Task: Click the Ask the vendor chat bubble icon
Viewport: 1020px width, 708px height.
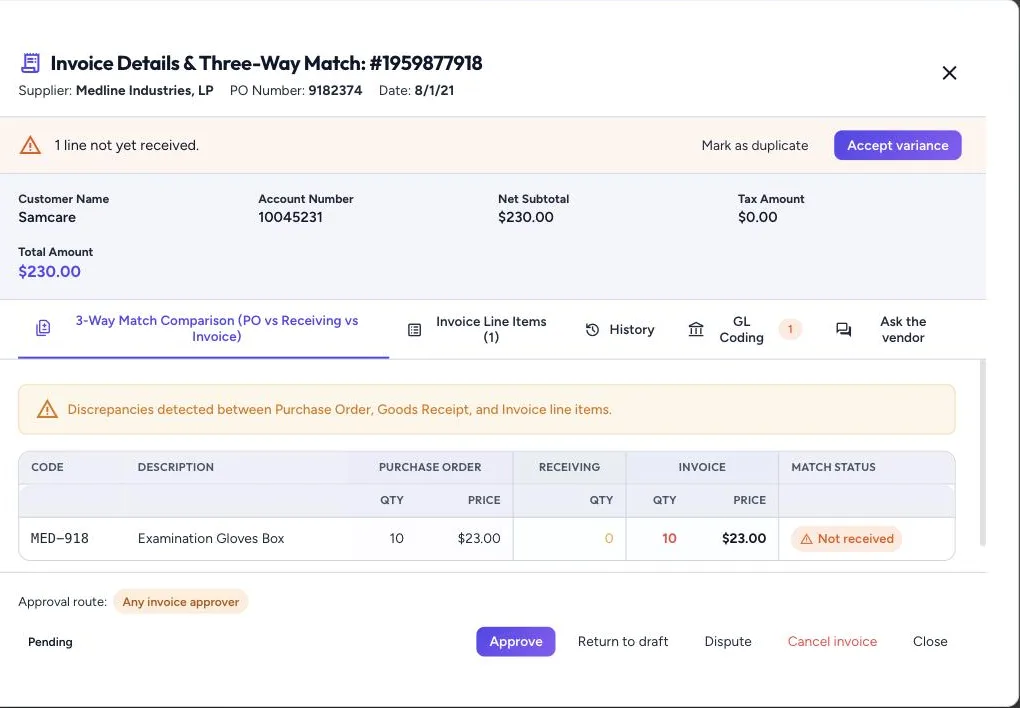Action: point(844,330)
